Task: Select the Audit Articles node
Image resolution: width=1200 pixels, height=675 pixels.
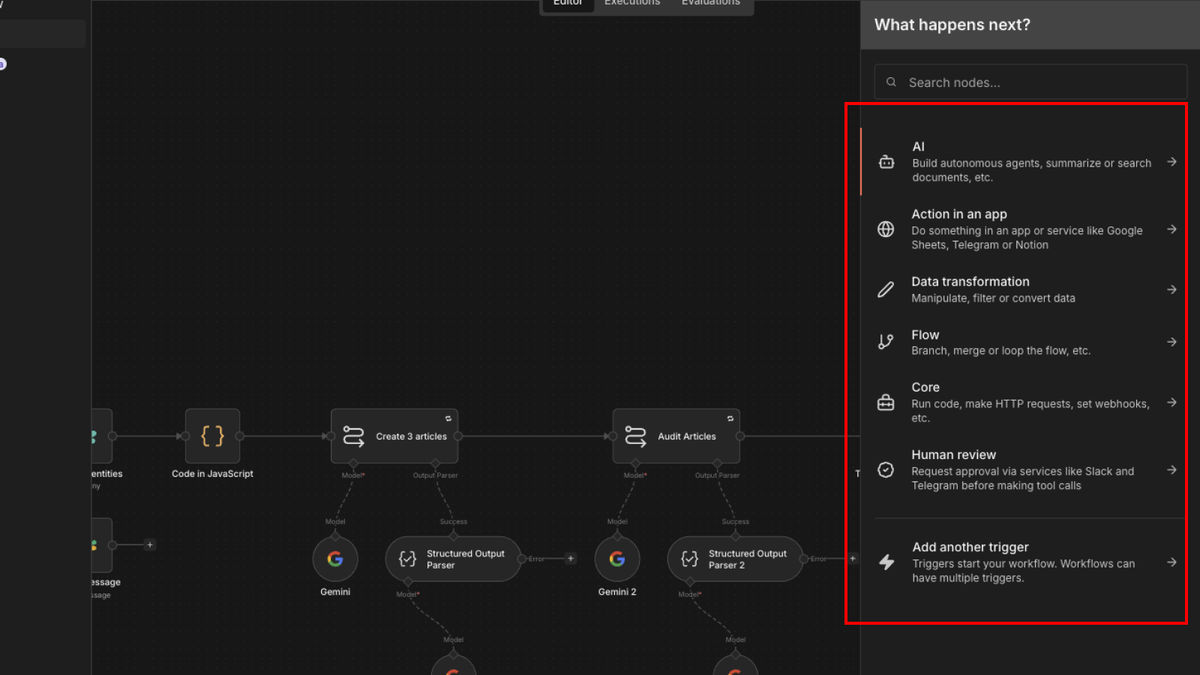Action: coord(677,436)
